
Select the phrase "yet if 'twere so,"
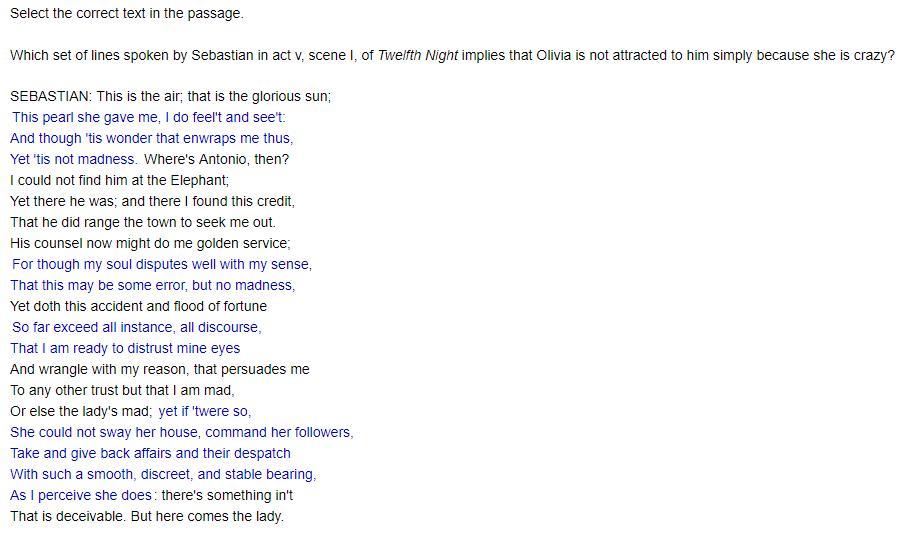point(205,411)
